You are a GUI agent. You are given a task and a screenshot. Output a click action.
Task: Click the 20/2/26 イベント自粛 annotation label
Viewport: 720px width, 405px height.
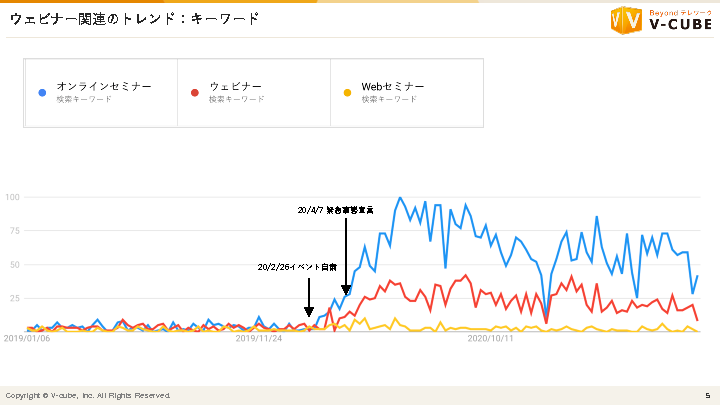tap(297, 267)
